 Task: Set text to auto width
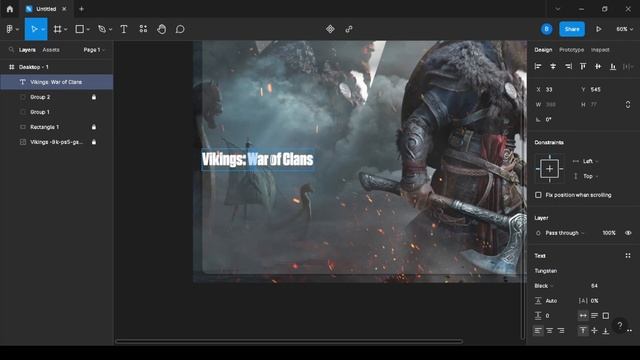pyautogui.click(x=583, y=316)
